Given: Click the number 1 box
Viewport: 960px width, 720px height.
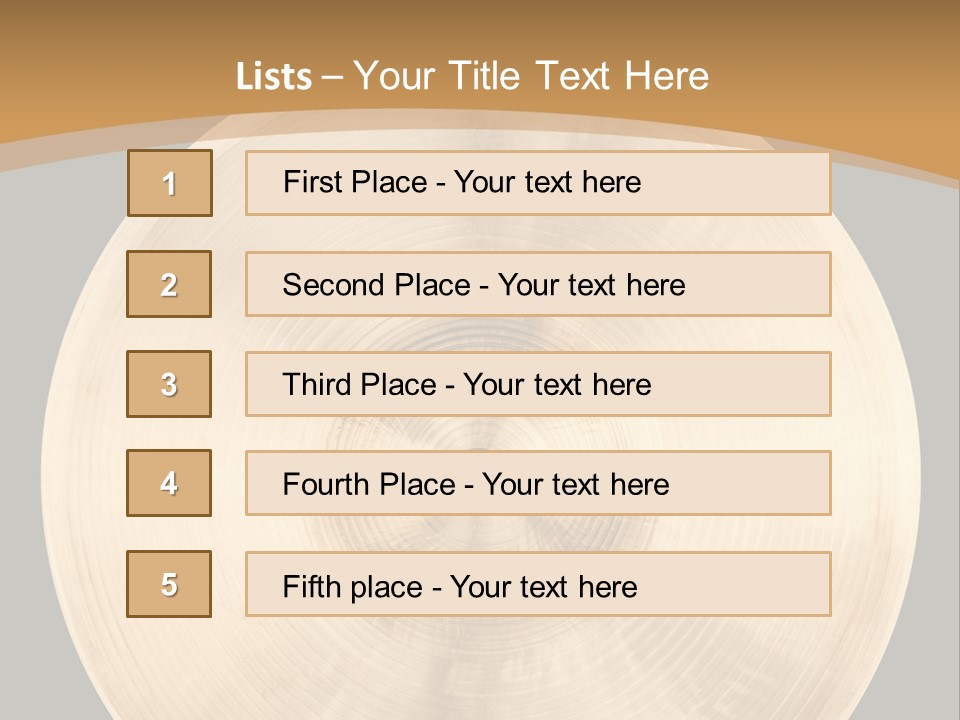Looking at the screenshot, I should click(x=170, y=183).
